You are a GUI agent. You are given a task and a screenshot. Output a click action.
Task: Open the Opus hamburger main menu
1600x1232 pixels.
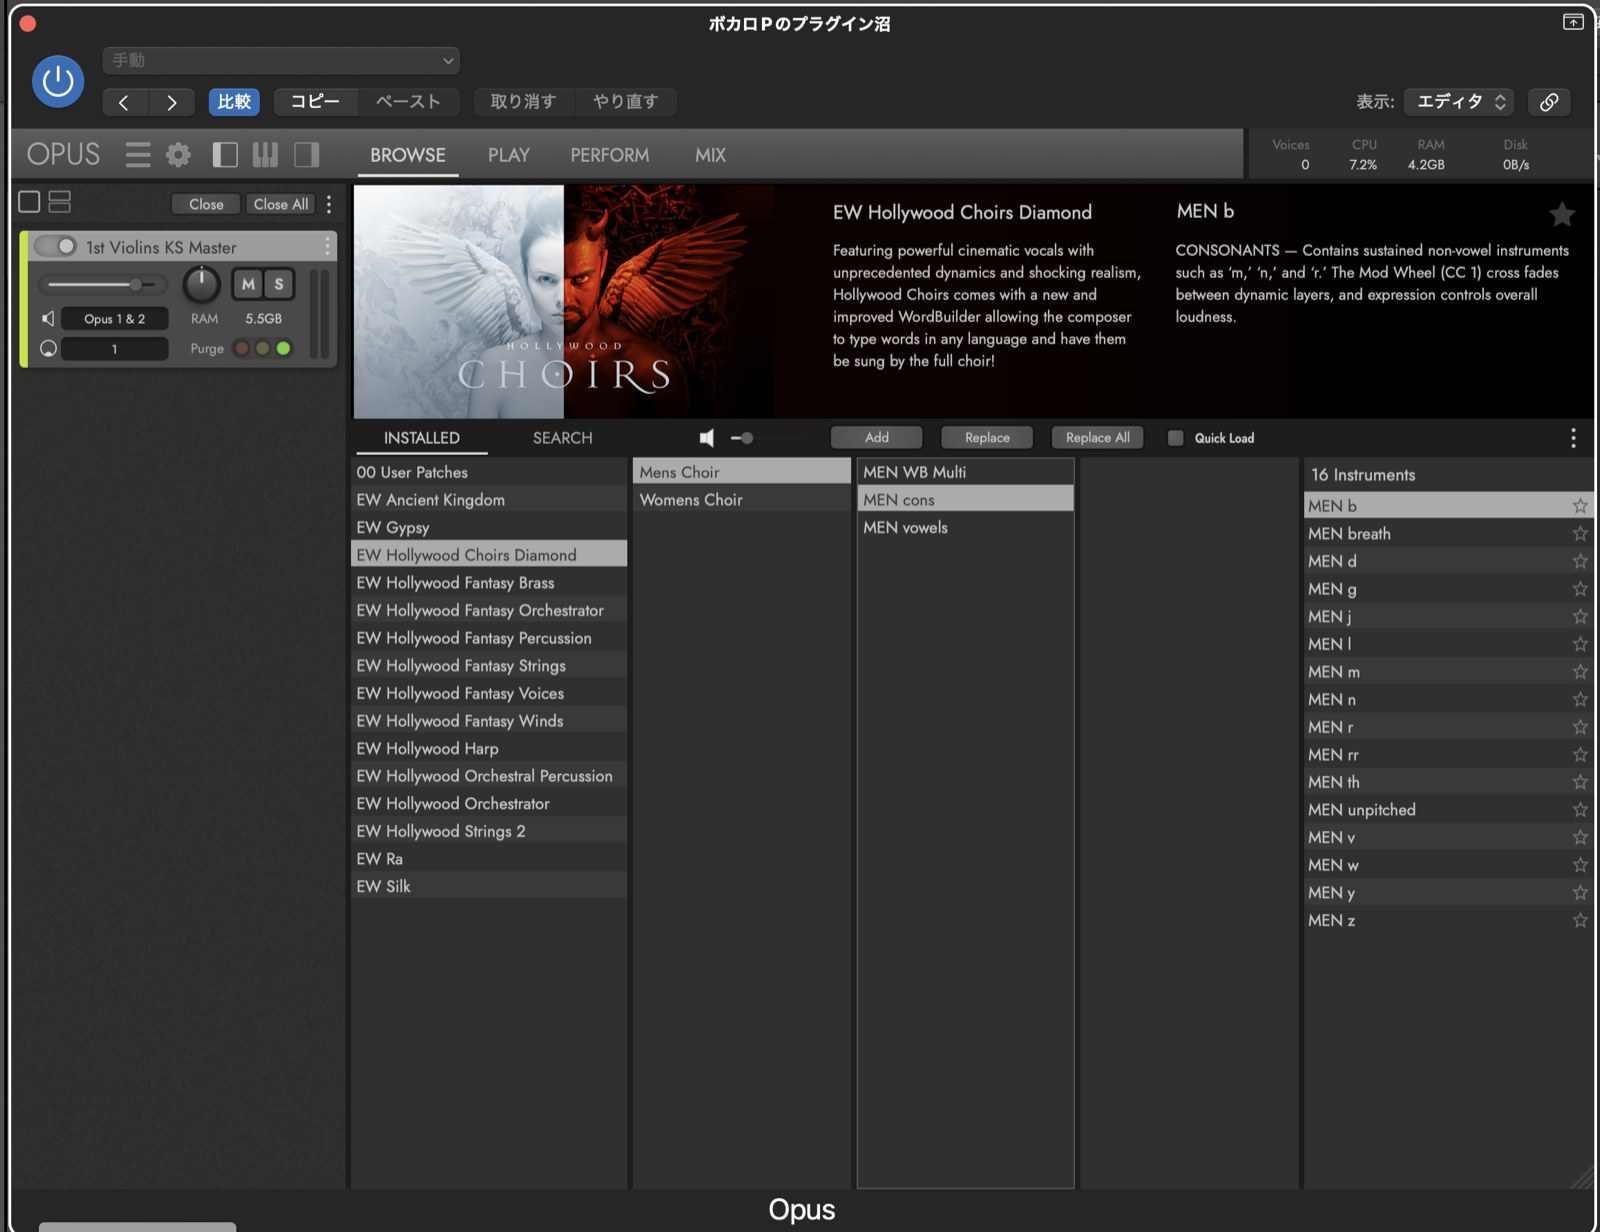(x=138, y=154)
